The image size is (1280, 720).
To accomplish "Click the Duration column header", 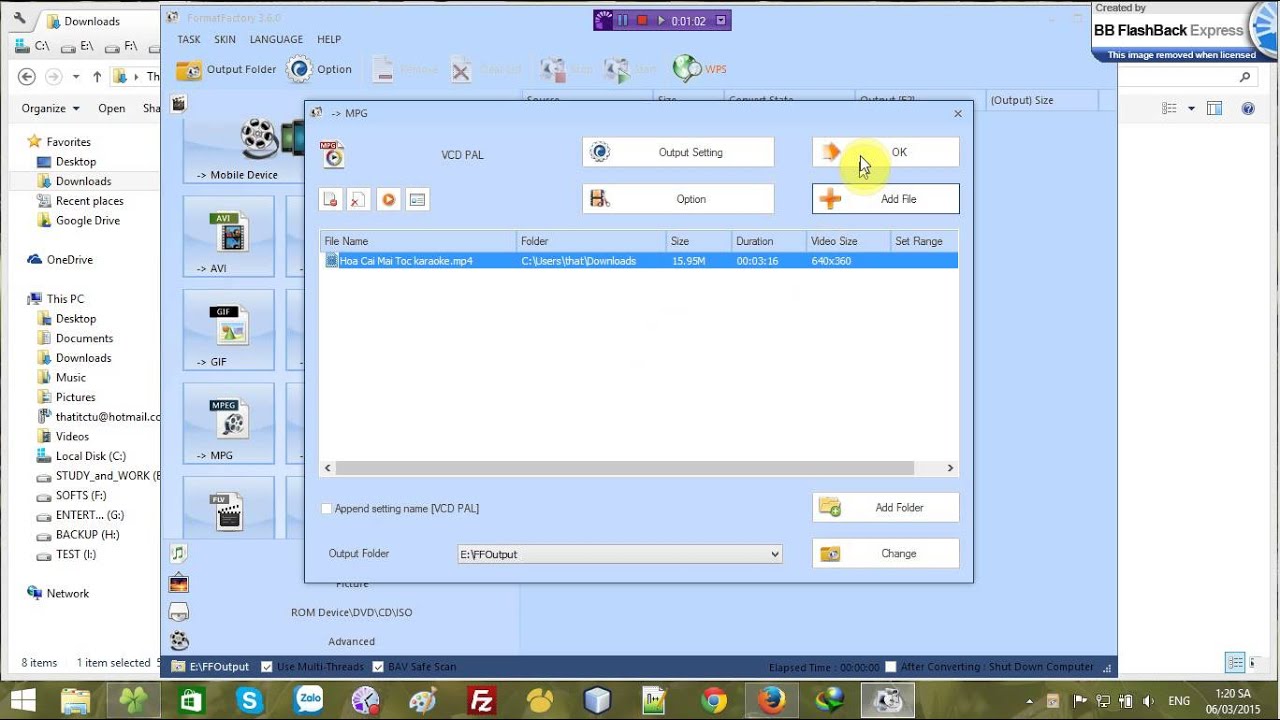I will coord(768,241).
